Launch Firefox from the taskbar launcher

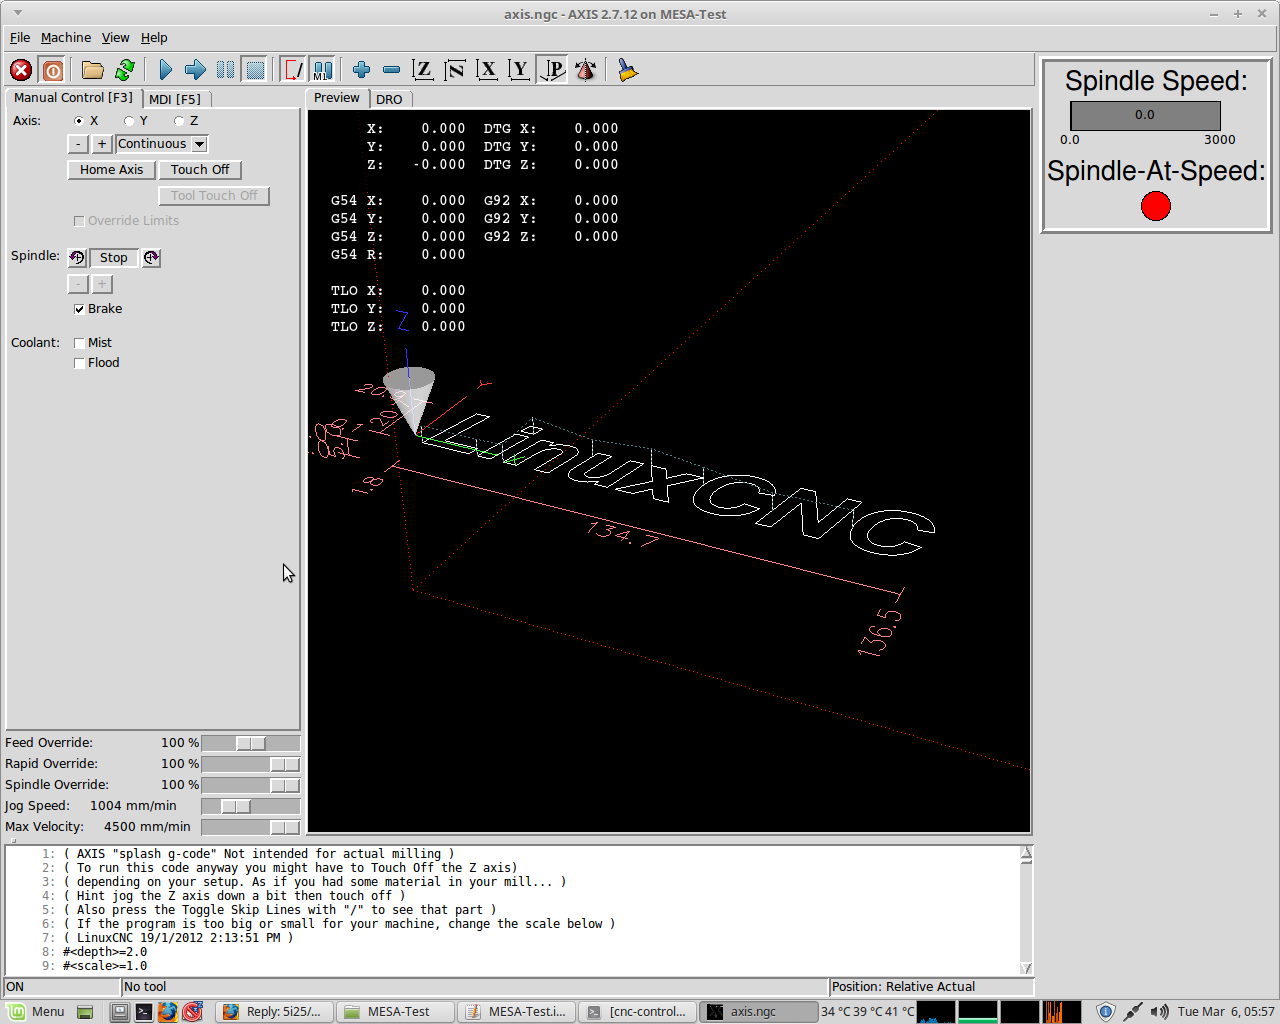tap(167, 1012)
